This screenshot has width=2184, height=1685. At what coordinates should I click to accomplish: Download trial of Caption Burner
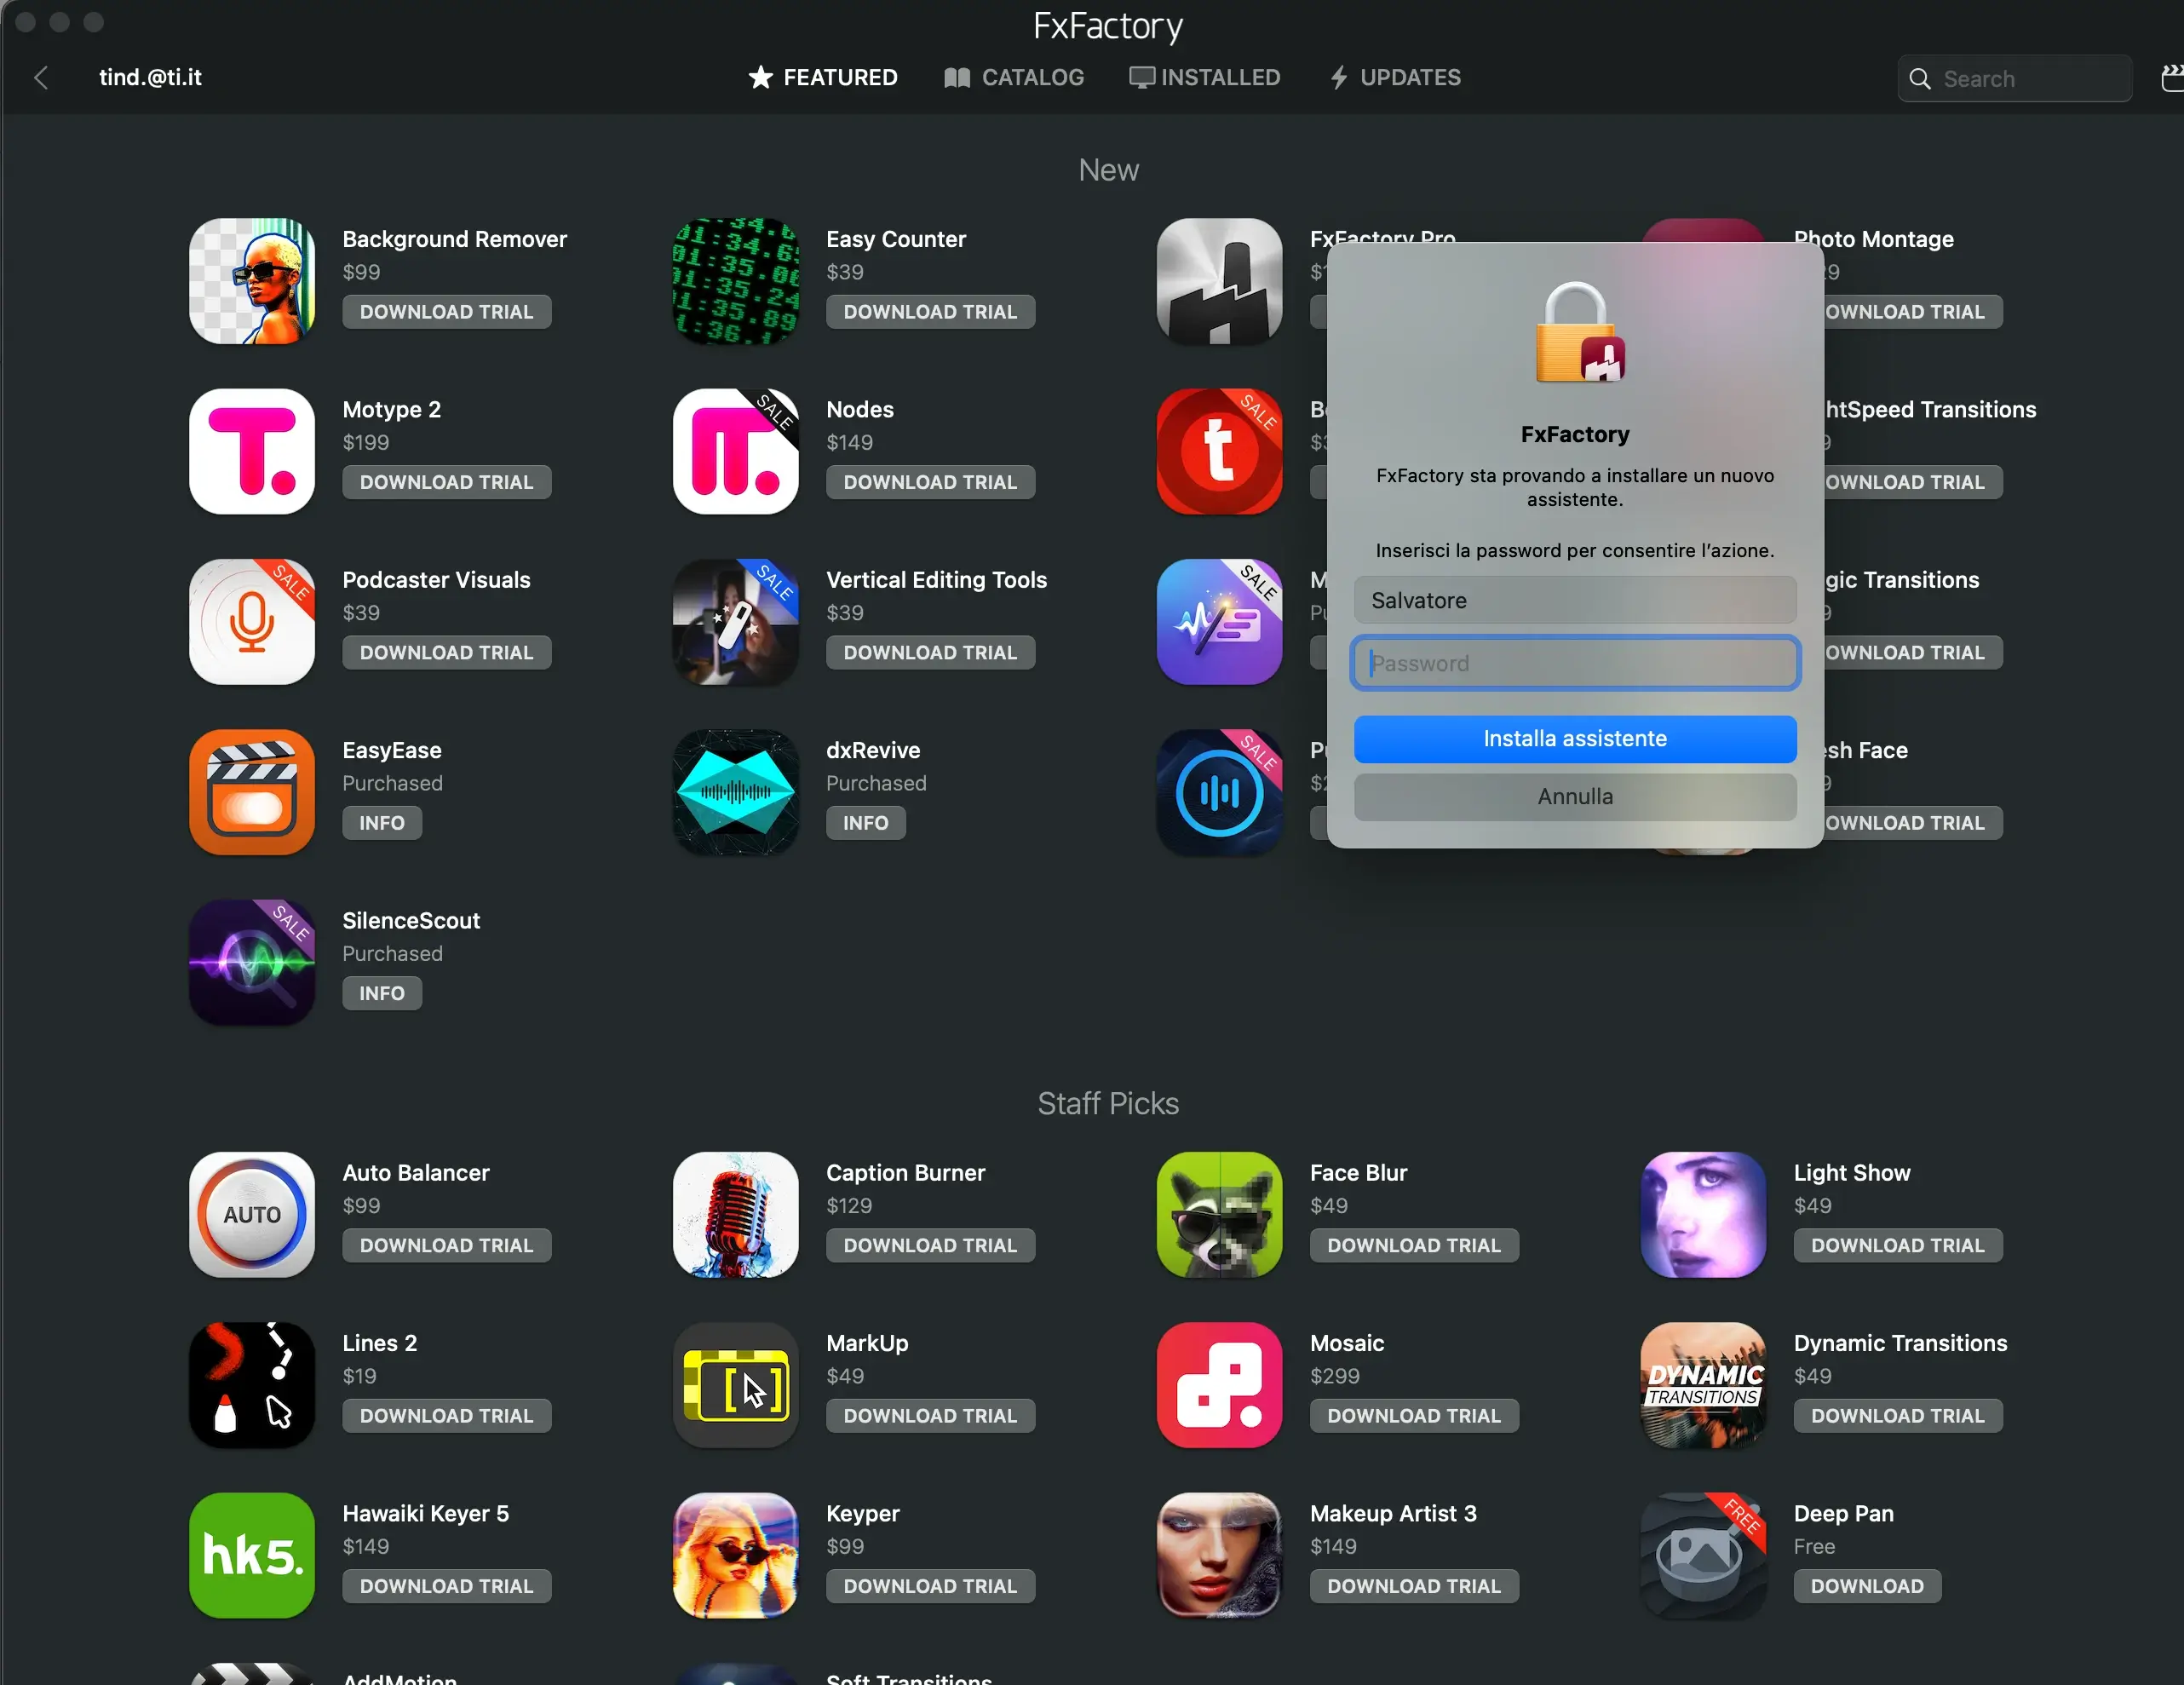tap(930, 1246)
